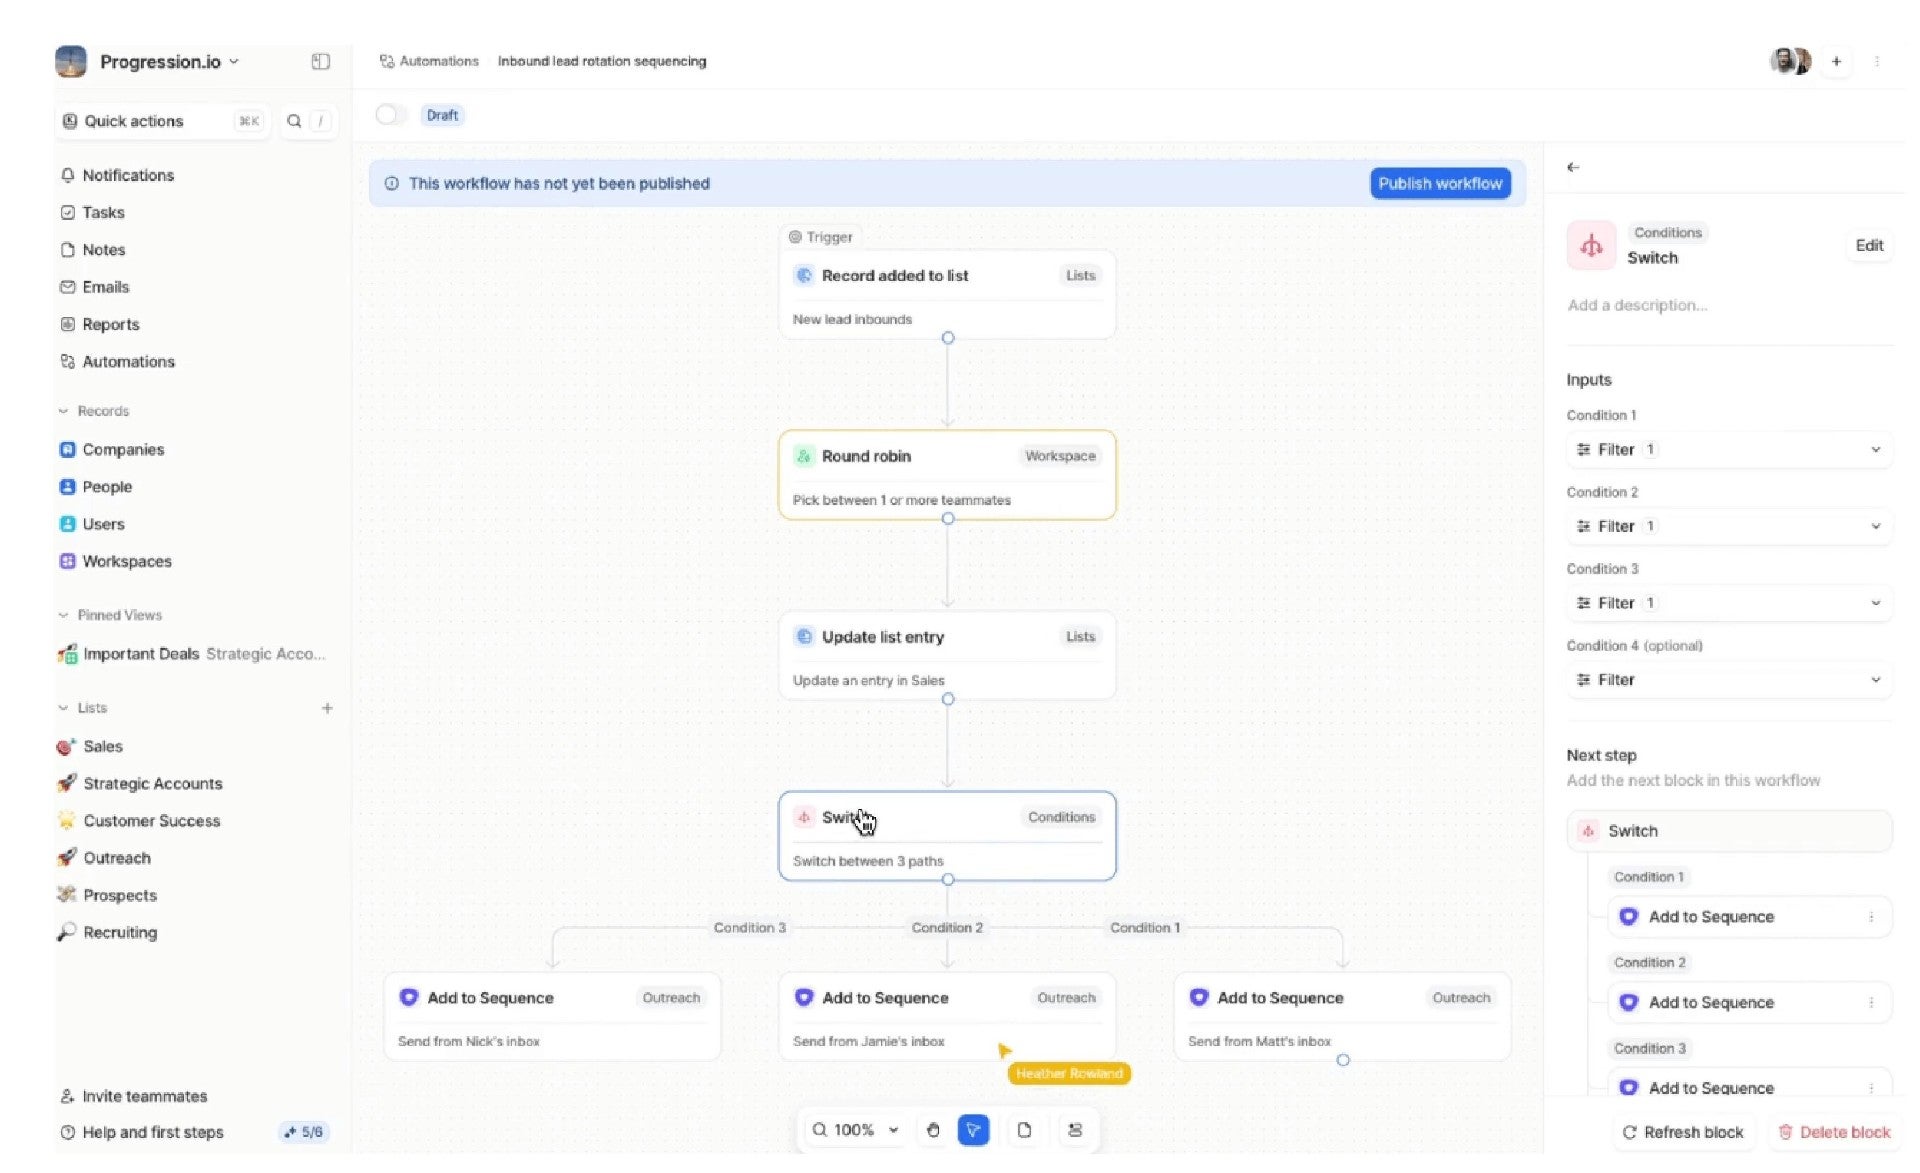Screen dimensions: 1920x1173
Task: Click the Publish workflow button
Action: [1439, 184]
